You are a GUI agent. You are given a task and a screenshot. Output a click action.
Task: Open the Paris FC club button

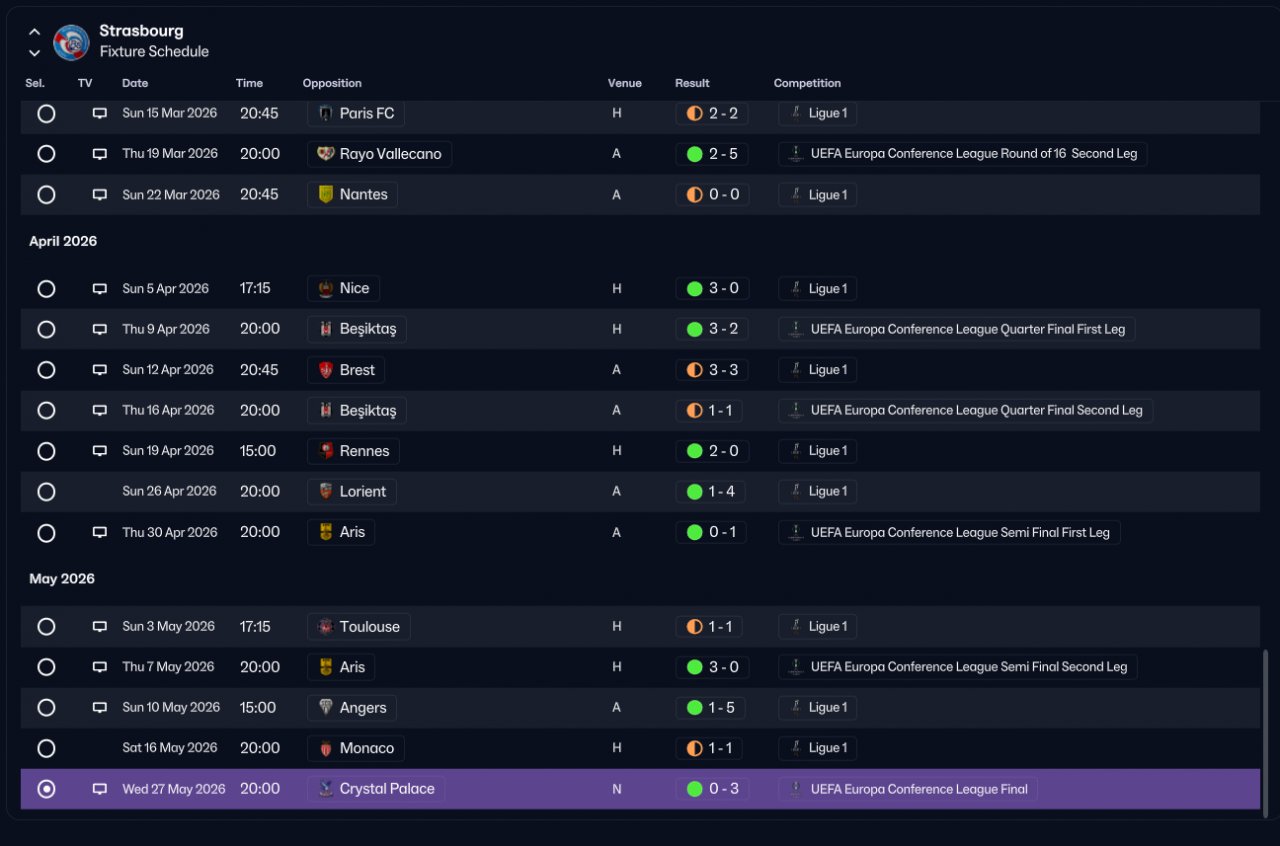click(356, 113)
